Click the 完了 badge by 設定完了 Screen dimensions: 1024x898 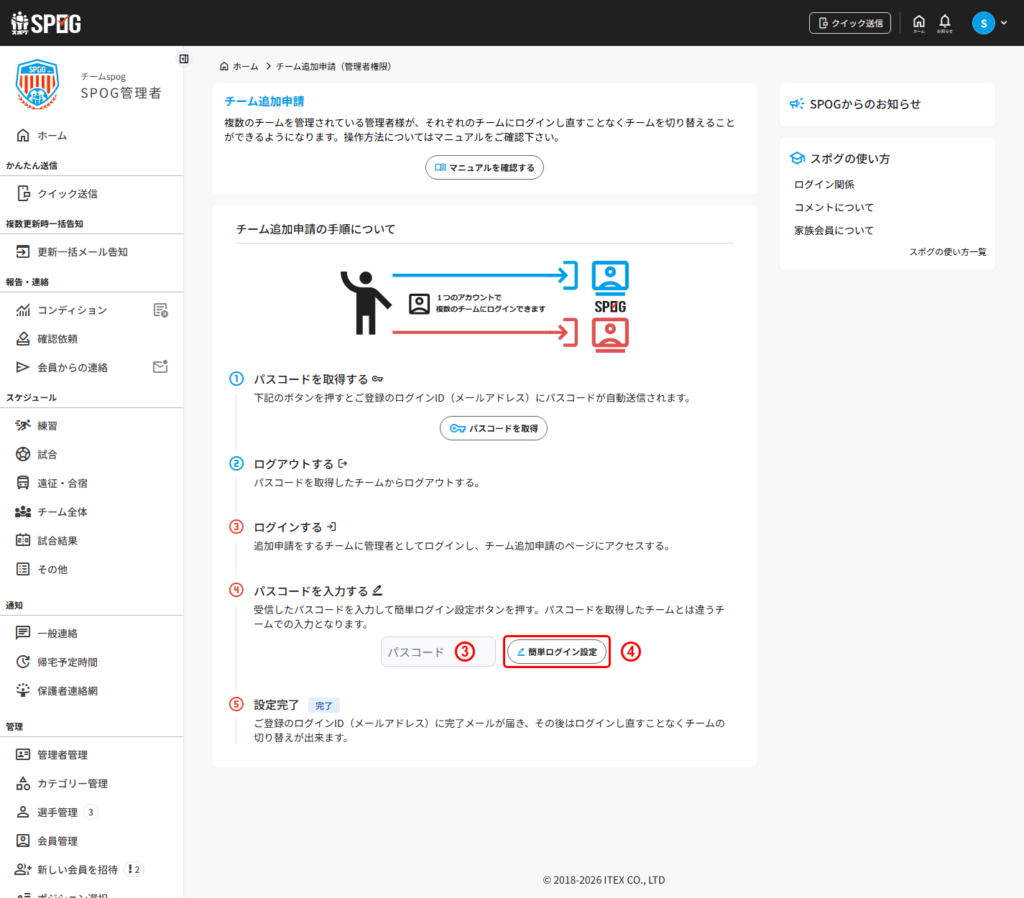[323, 705]
